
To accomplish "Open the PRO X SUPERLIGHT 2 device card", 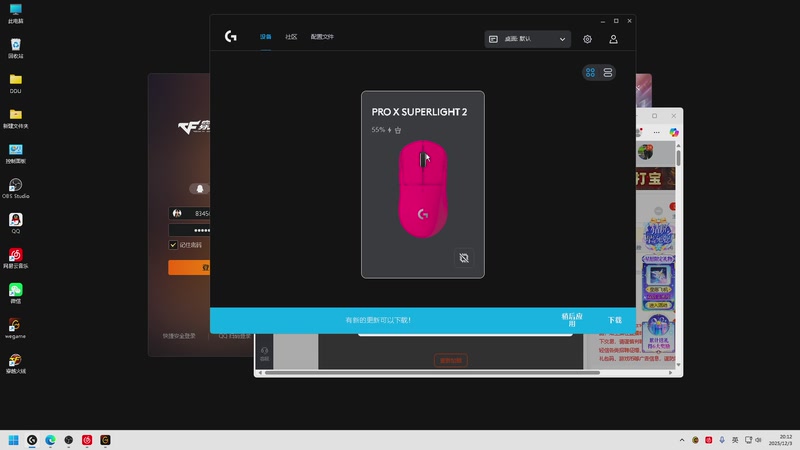I will click(x=423, y=185).
